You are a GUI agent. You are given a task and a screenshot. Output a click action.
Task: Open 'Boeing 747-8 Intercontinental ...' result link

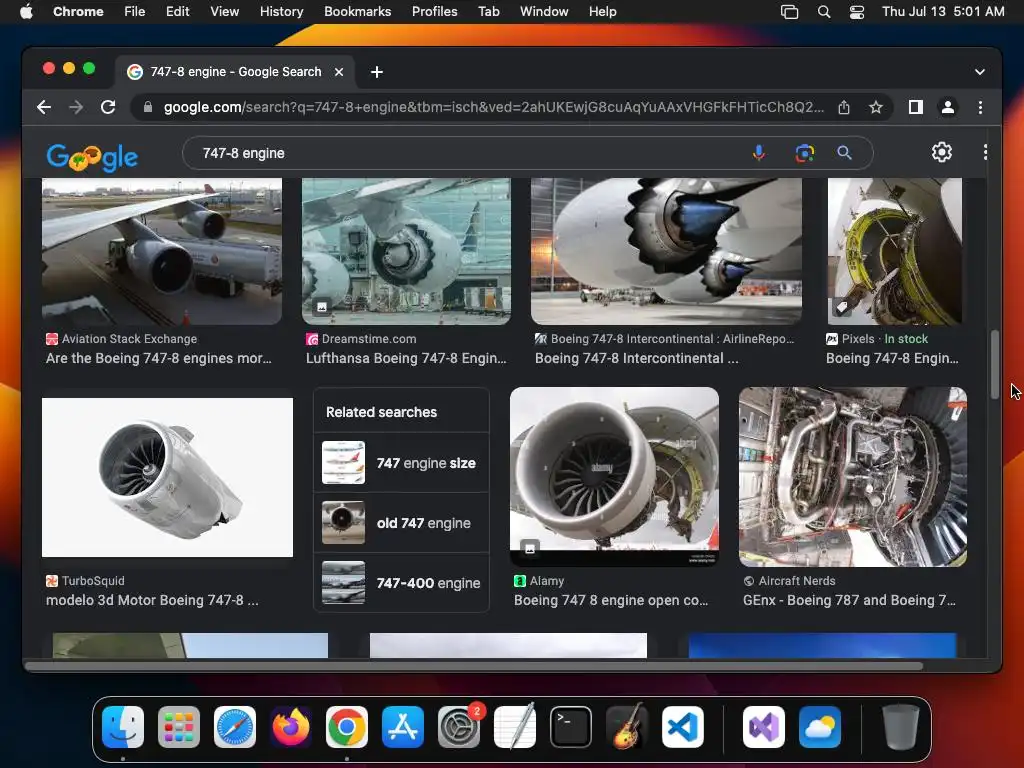click(637, 359)
